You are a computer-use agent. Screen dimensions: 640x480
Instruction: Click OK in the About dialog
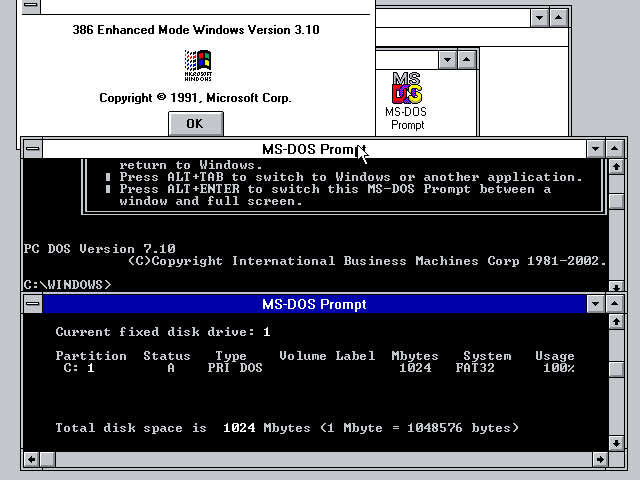(x=196, y=123)
